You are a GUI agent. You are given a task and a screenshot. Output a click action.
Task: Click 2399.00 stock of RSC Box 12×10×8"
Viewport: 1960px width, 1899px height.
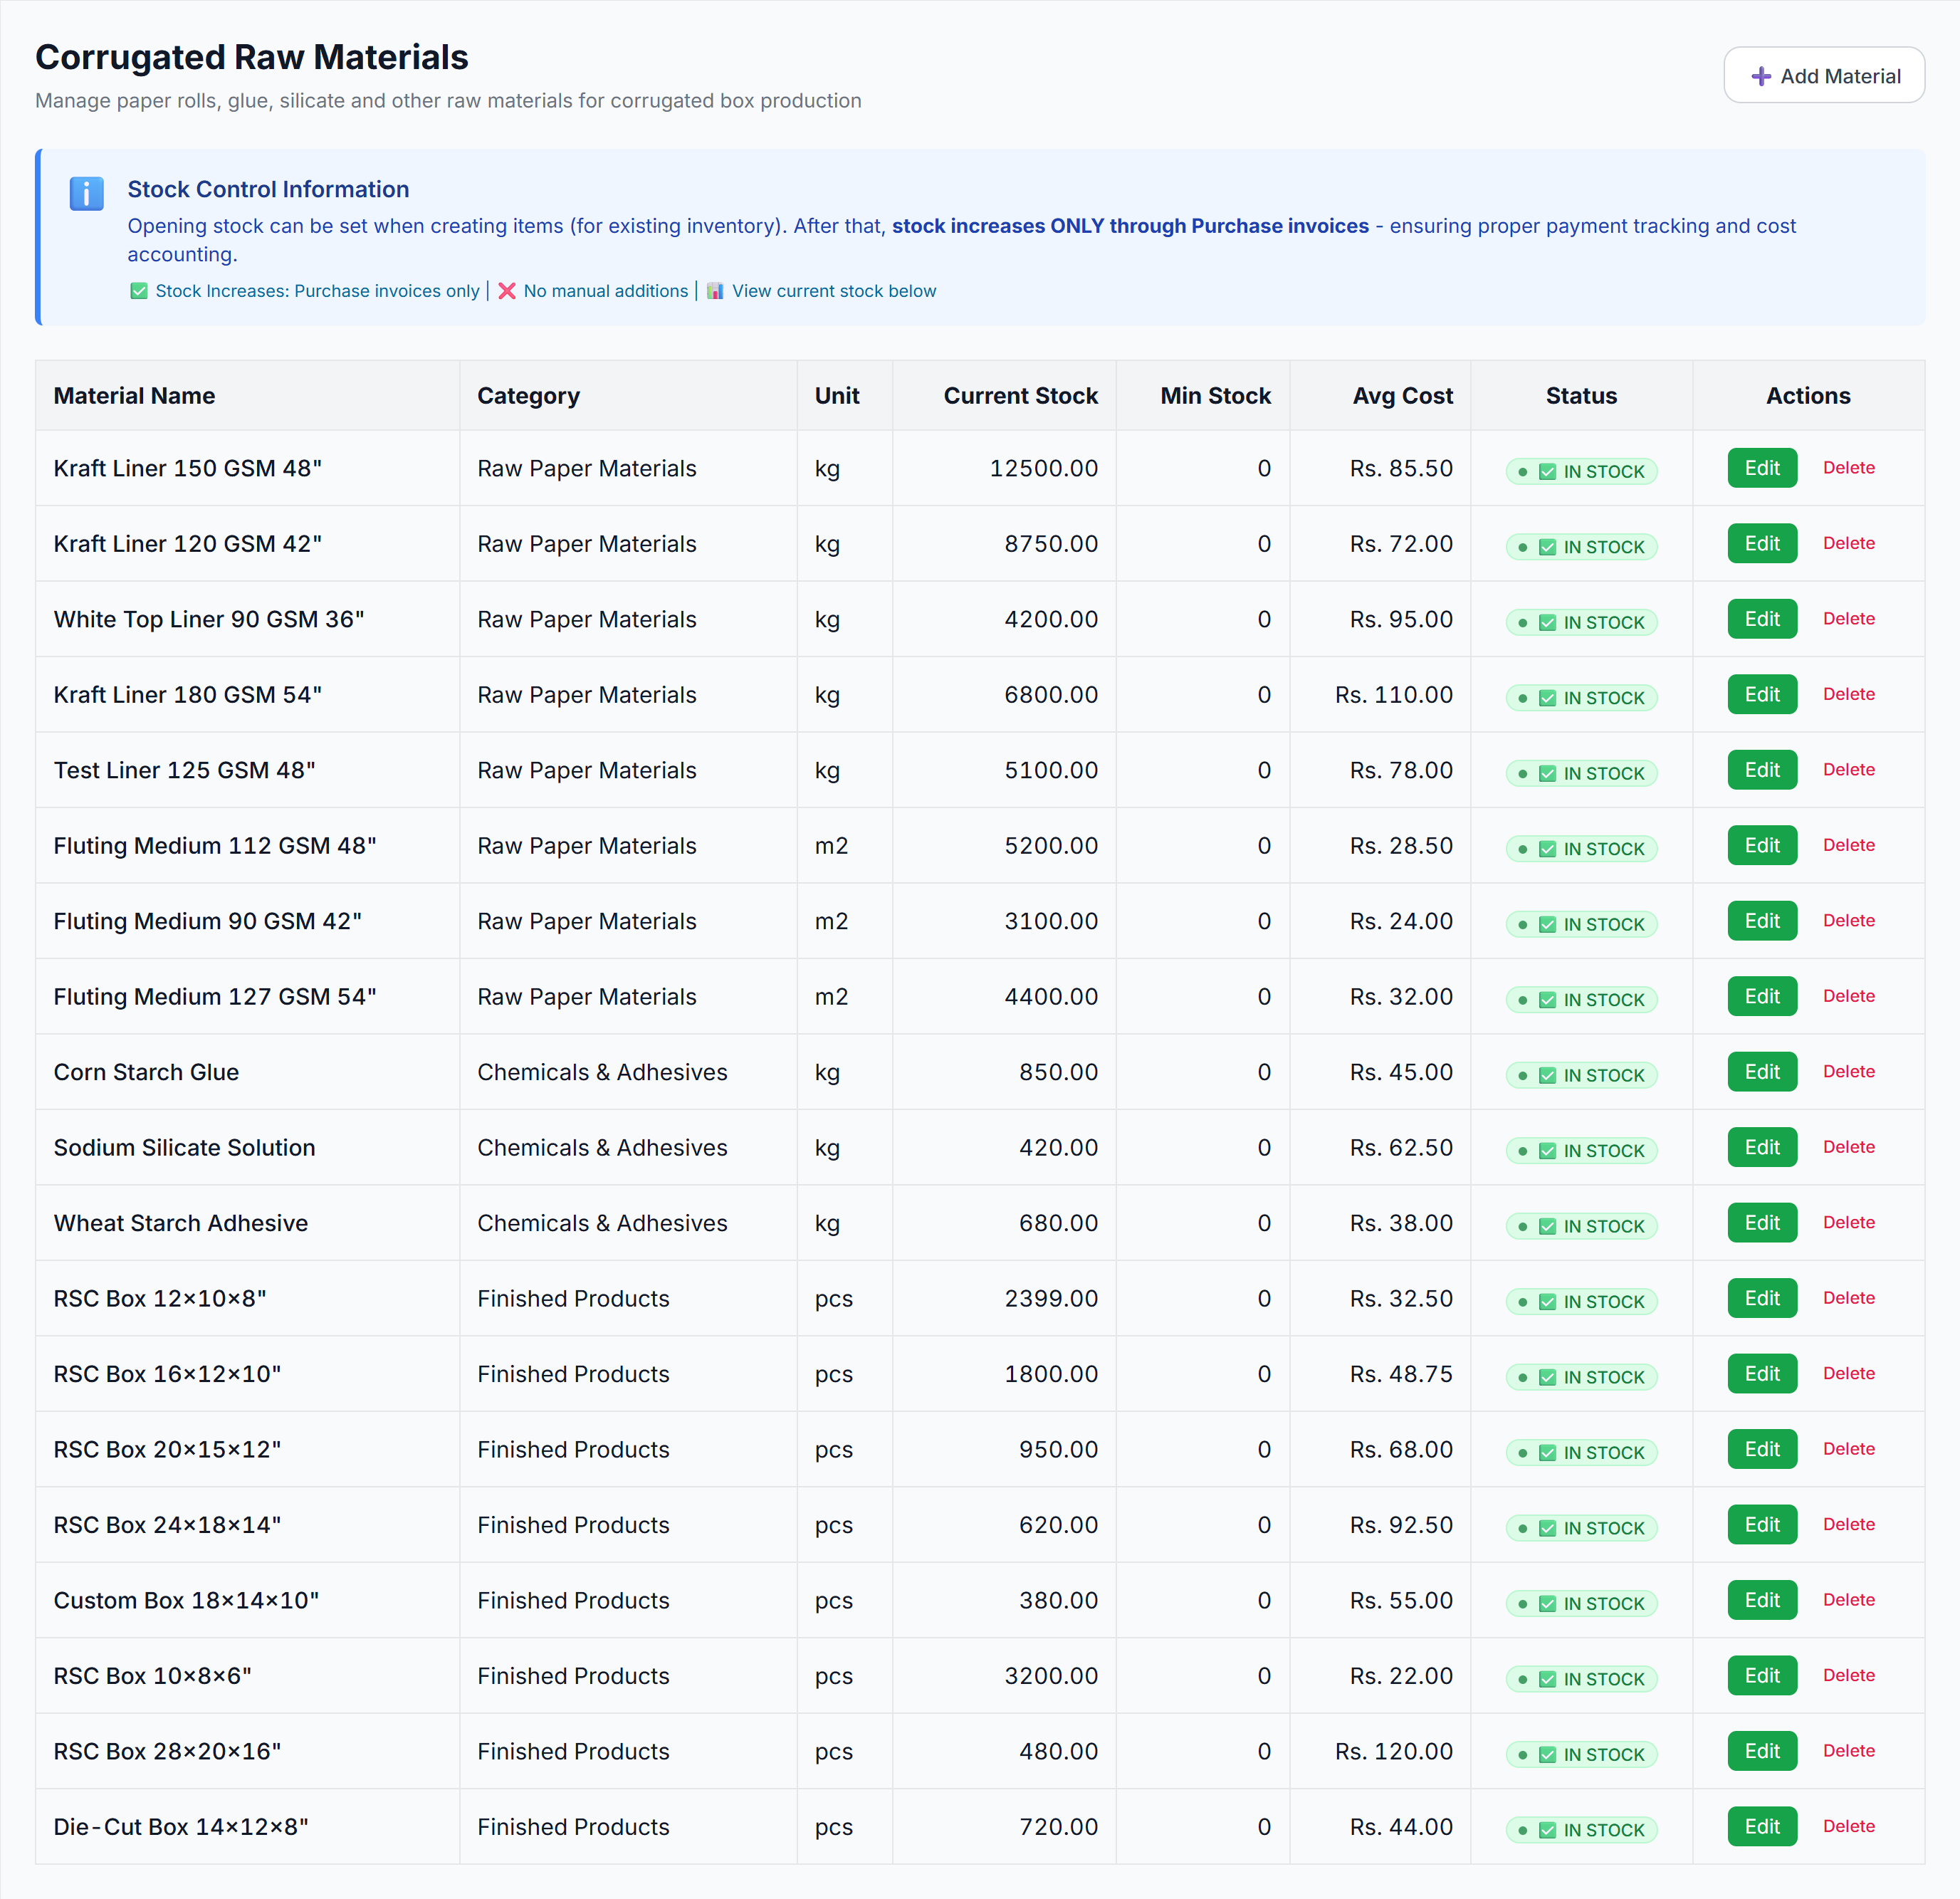tap(1050, 1298)
